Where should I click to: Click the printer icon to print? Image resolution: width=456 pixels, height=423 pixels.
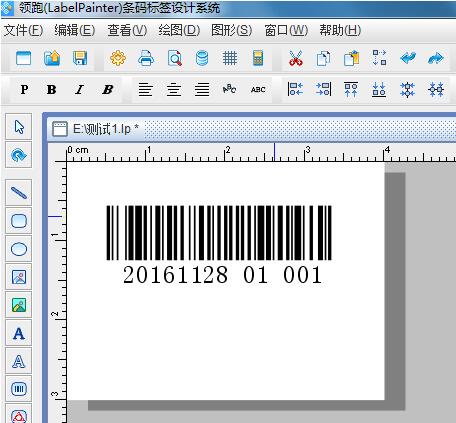(146, 59)
